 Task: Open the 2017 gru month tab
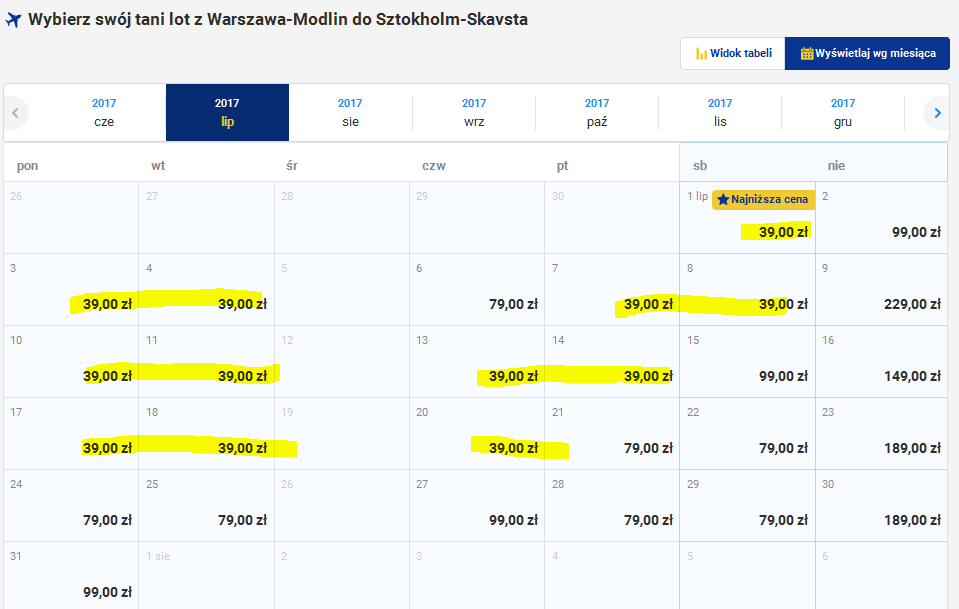point(843,113)
